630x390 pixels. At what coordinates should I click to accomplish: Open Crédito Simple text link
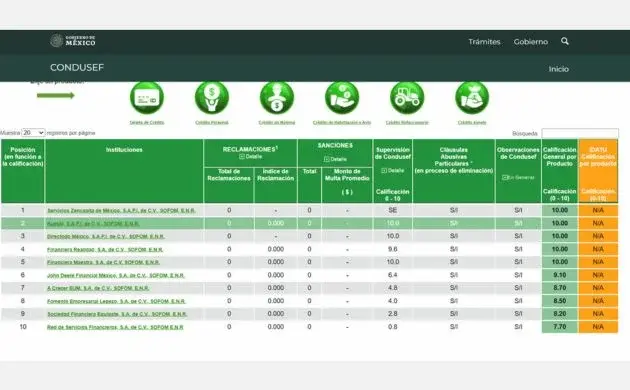tap(472, 123)
